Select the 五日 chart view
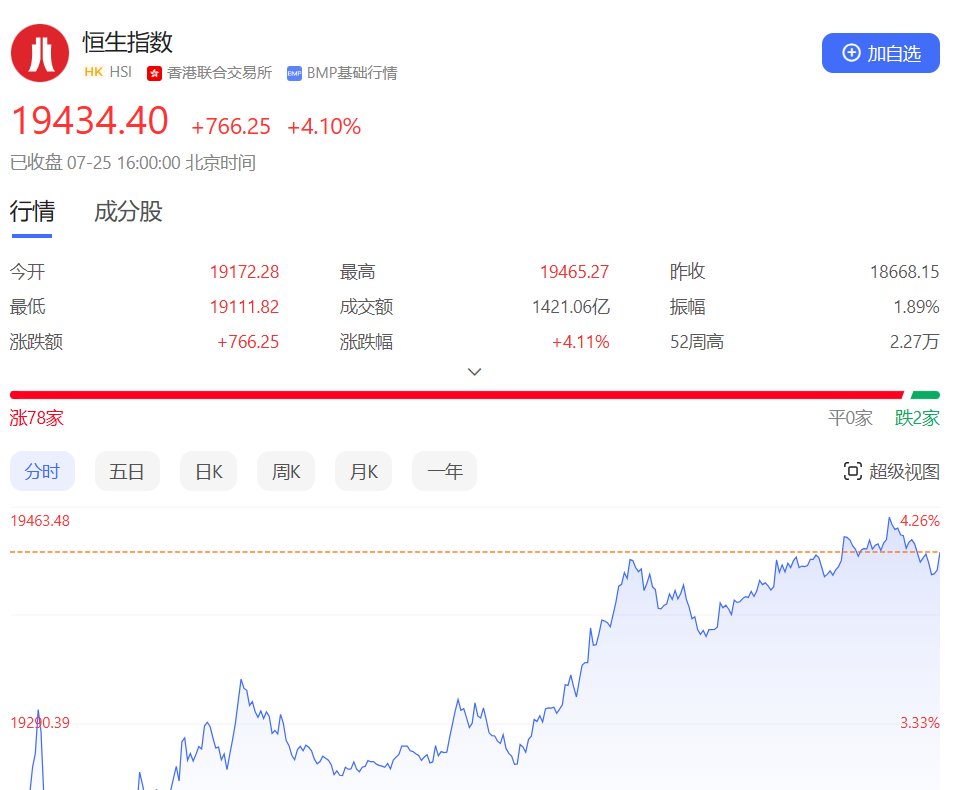The width and height of the screenshot is (961, 790). 127,471
